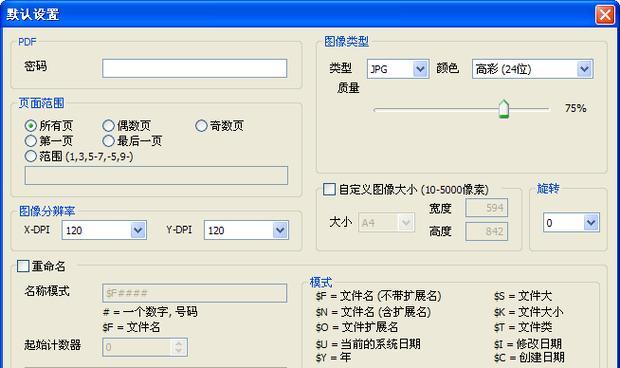Click the 宽度 594 field
620x368 pixels.
point(486,208)
